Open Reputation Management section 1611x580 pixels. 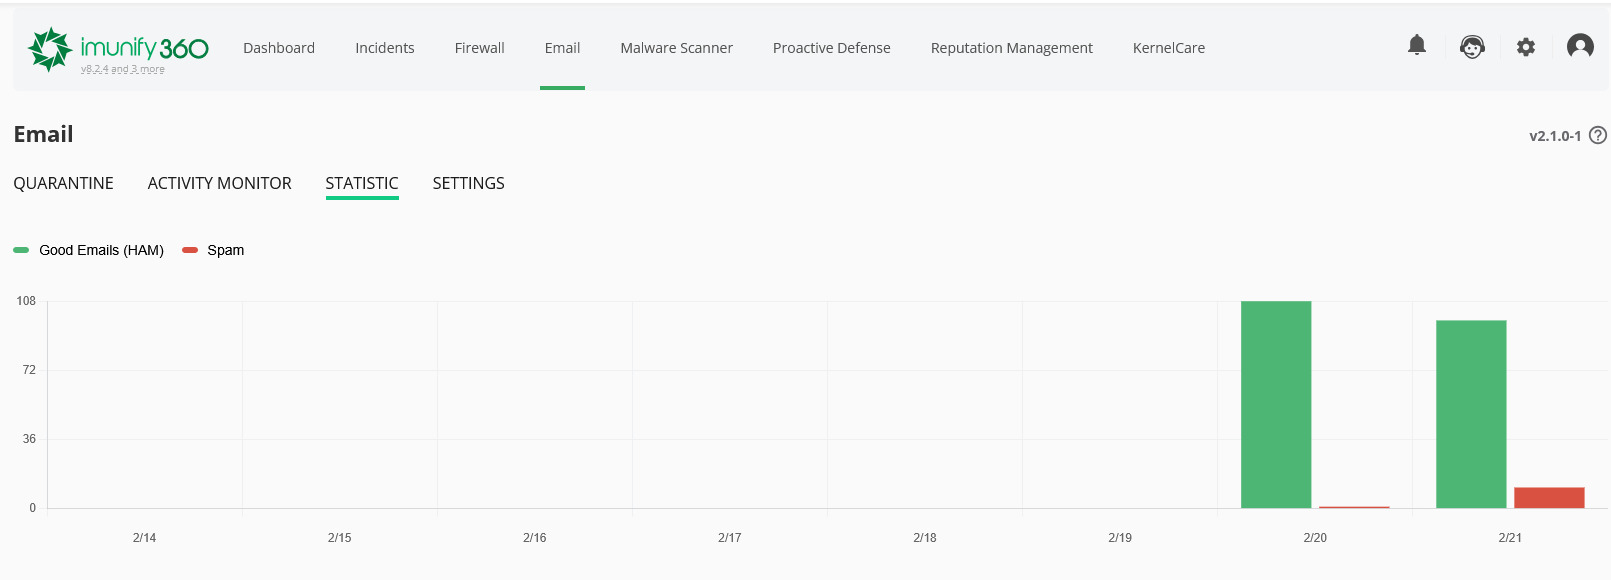coord(1012,48)
